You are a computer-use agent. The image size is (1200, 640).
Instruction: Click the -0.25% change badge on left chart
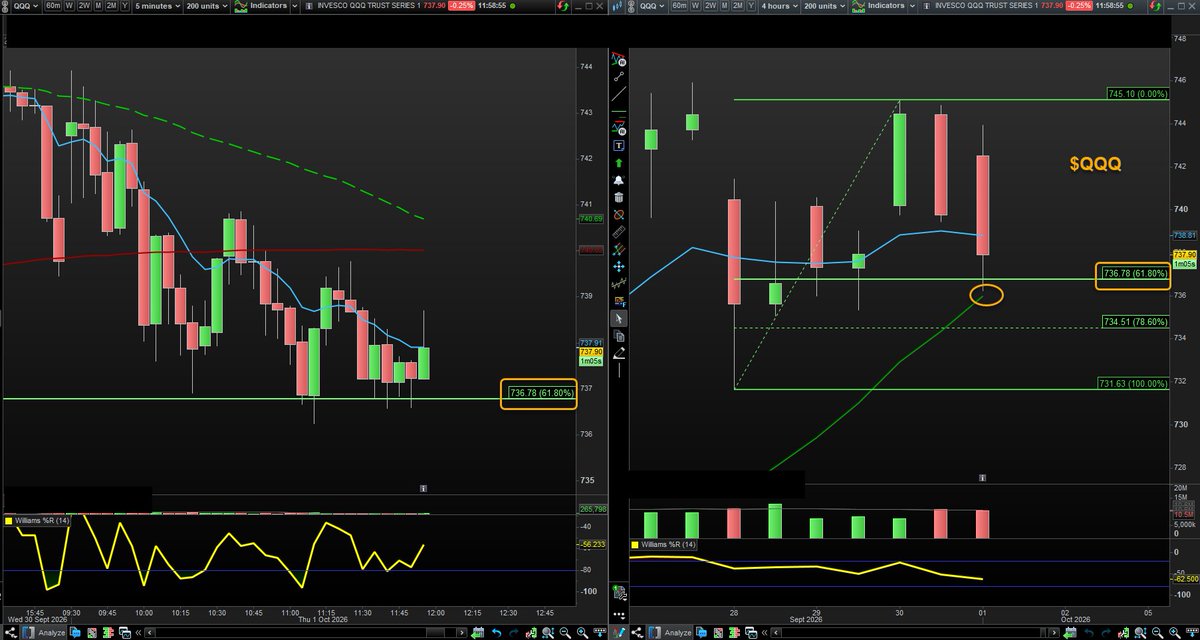coord(462,6)
